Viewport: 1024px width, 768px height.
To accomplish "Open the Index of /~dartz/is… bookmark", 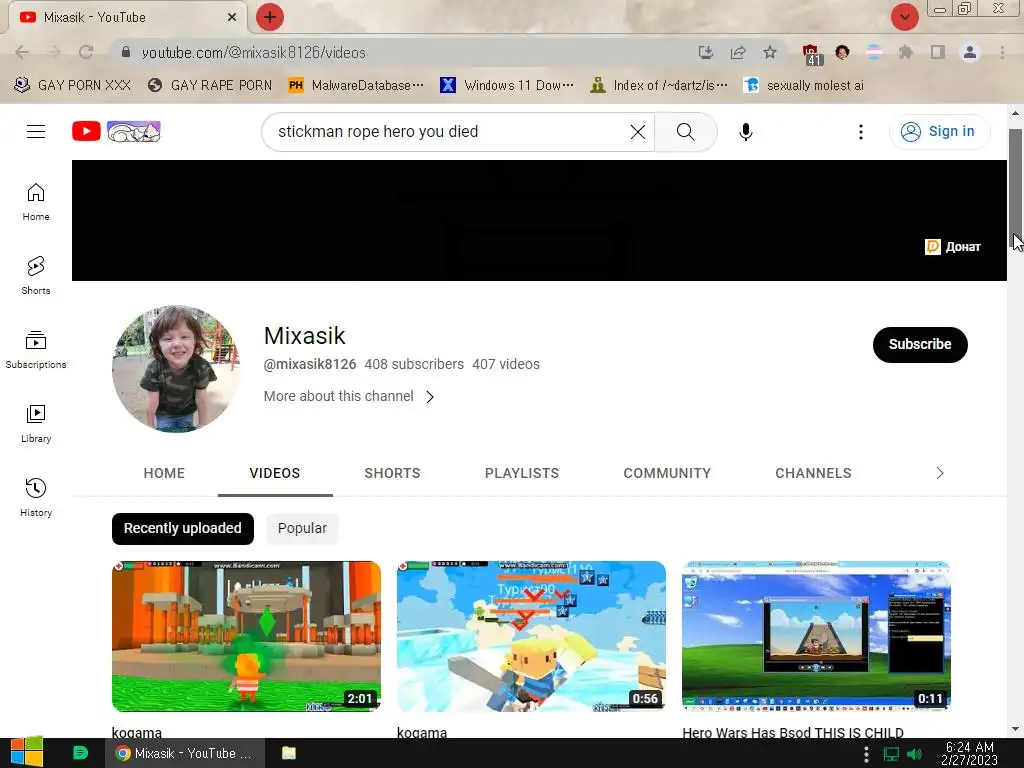I will [659, 85].
